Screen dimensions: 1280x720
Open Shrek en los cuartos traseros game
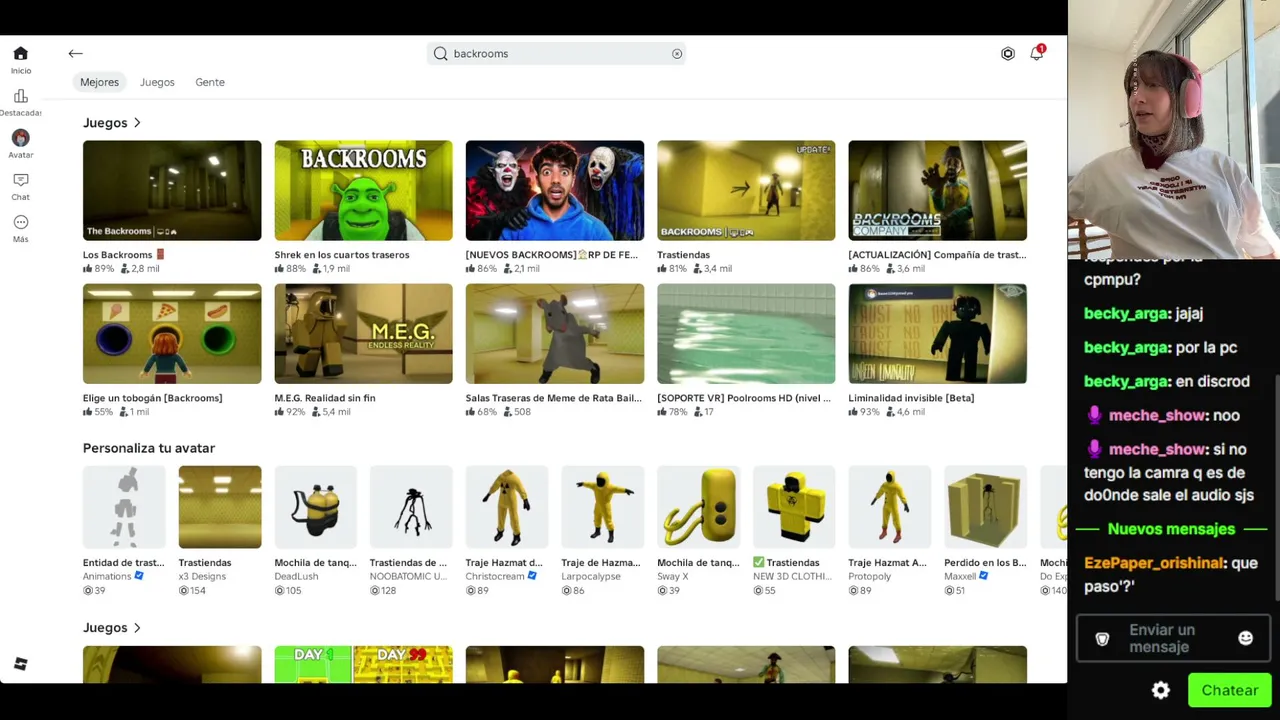(x=363, y=190)
